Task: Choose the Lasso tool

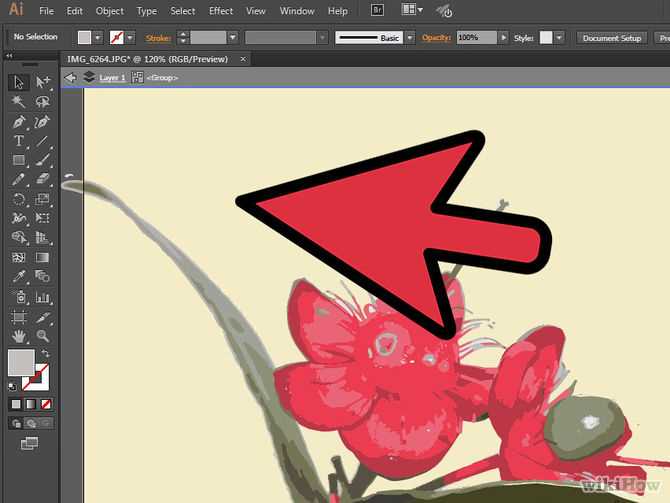Action: pos(42,102)
